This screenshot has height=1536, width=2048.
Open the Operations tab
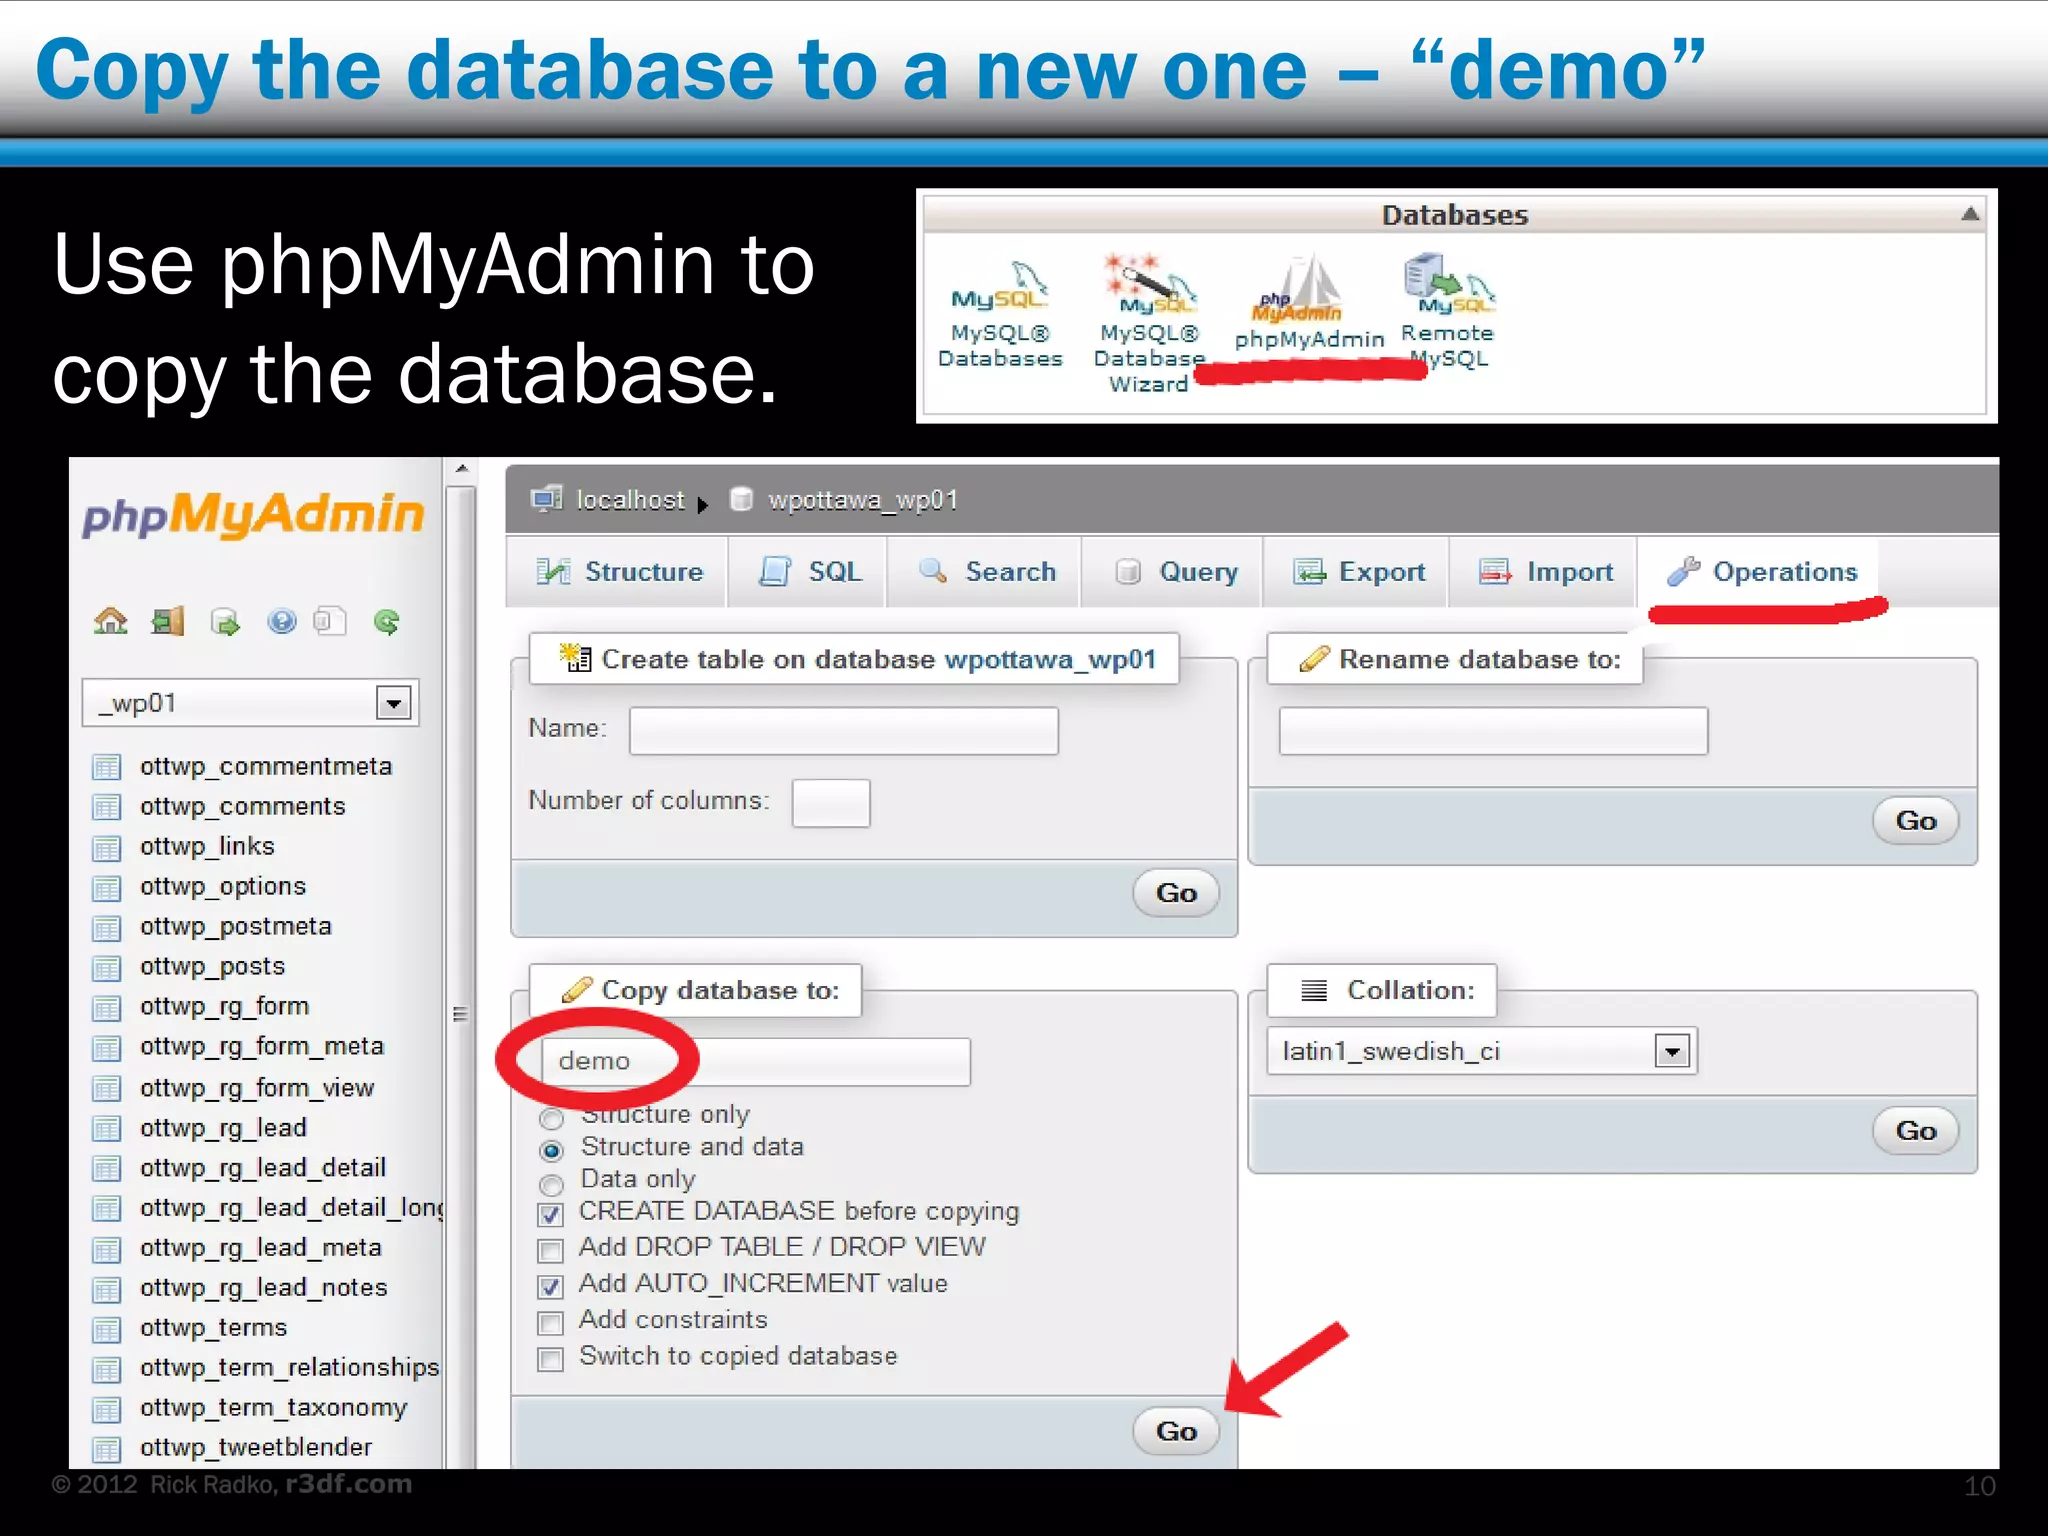pyautogui.click(x=1761, y=572)
